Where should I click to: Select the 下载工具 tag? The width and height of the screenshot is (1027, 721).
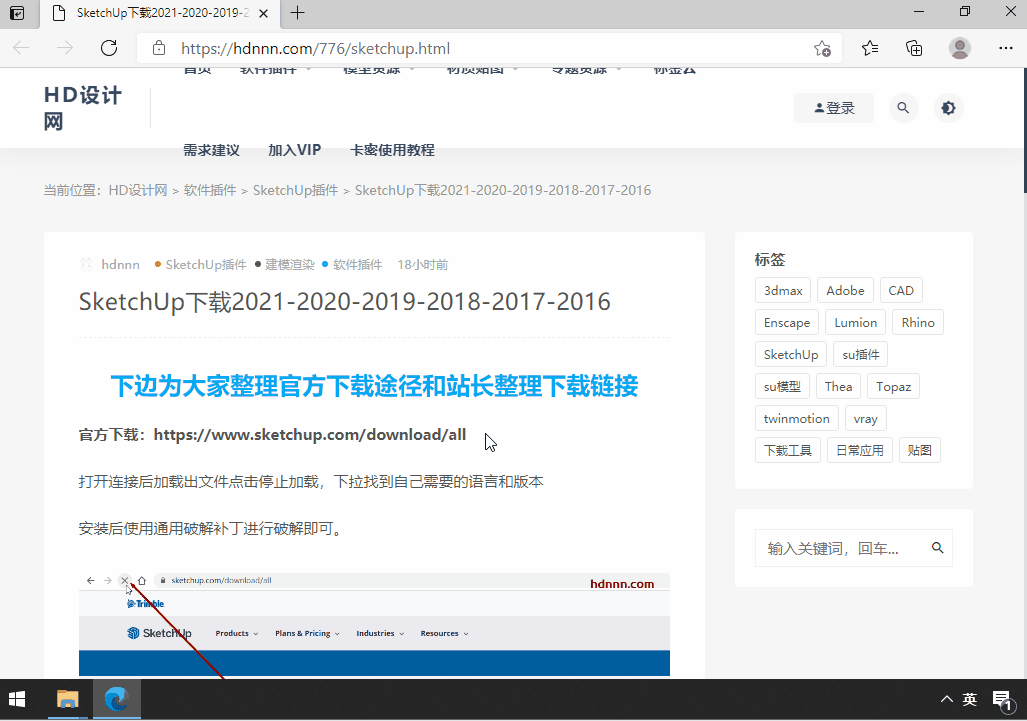point(787,451)
